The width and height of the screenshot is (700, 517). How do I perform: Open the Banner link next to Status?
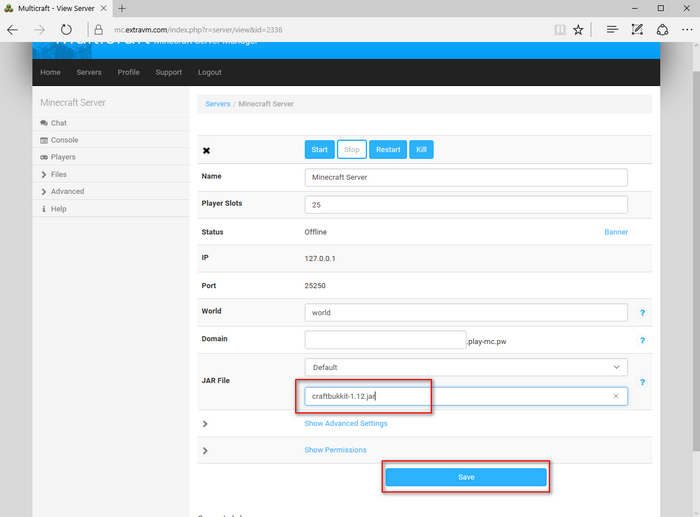[616, 232]
